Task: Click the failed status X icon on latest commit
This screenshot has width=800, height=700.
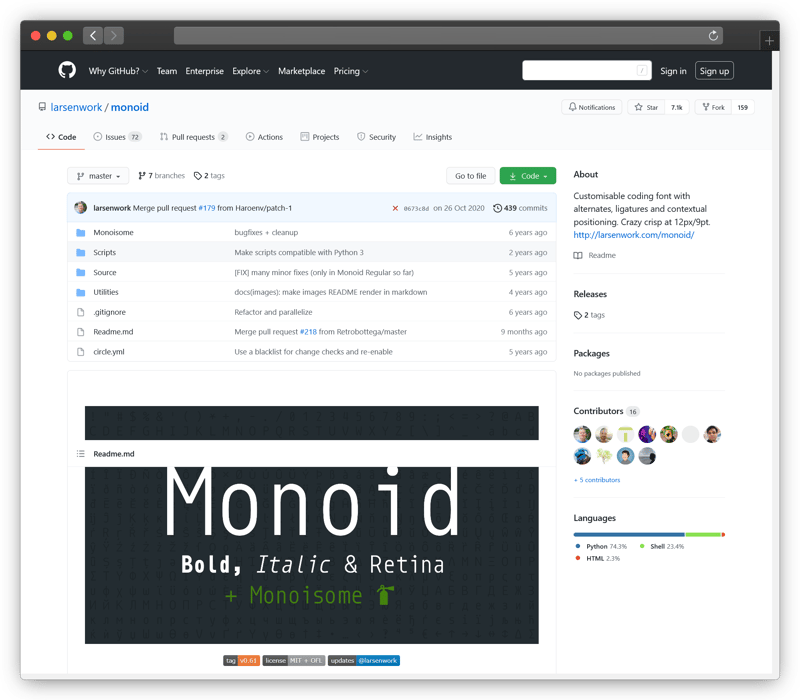Action: (x=395, y=208)
